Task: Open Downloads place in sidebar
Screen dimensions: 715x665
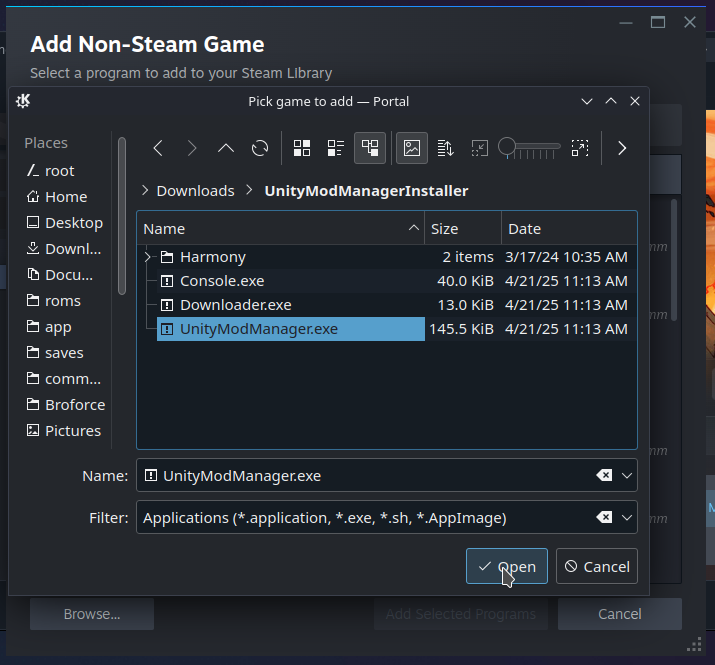Action: pyautogui.click(x=64, y=249)
